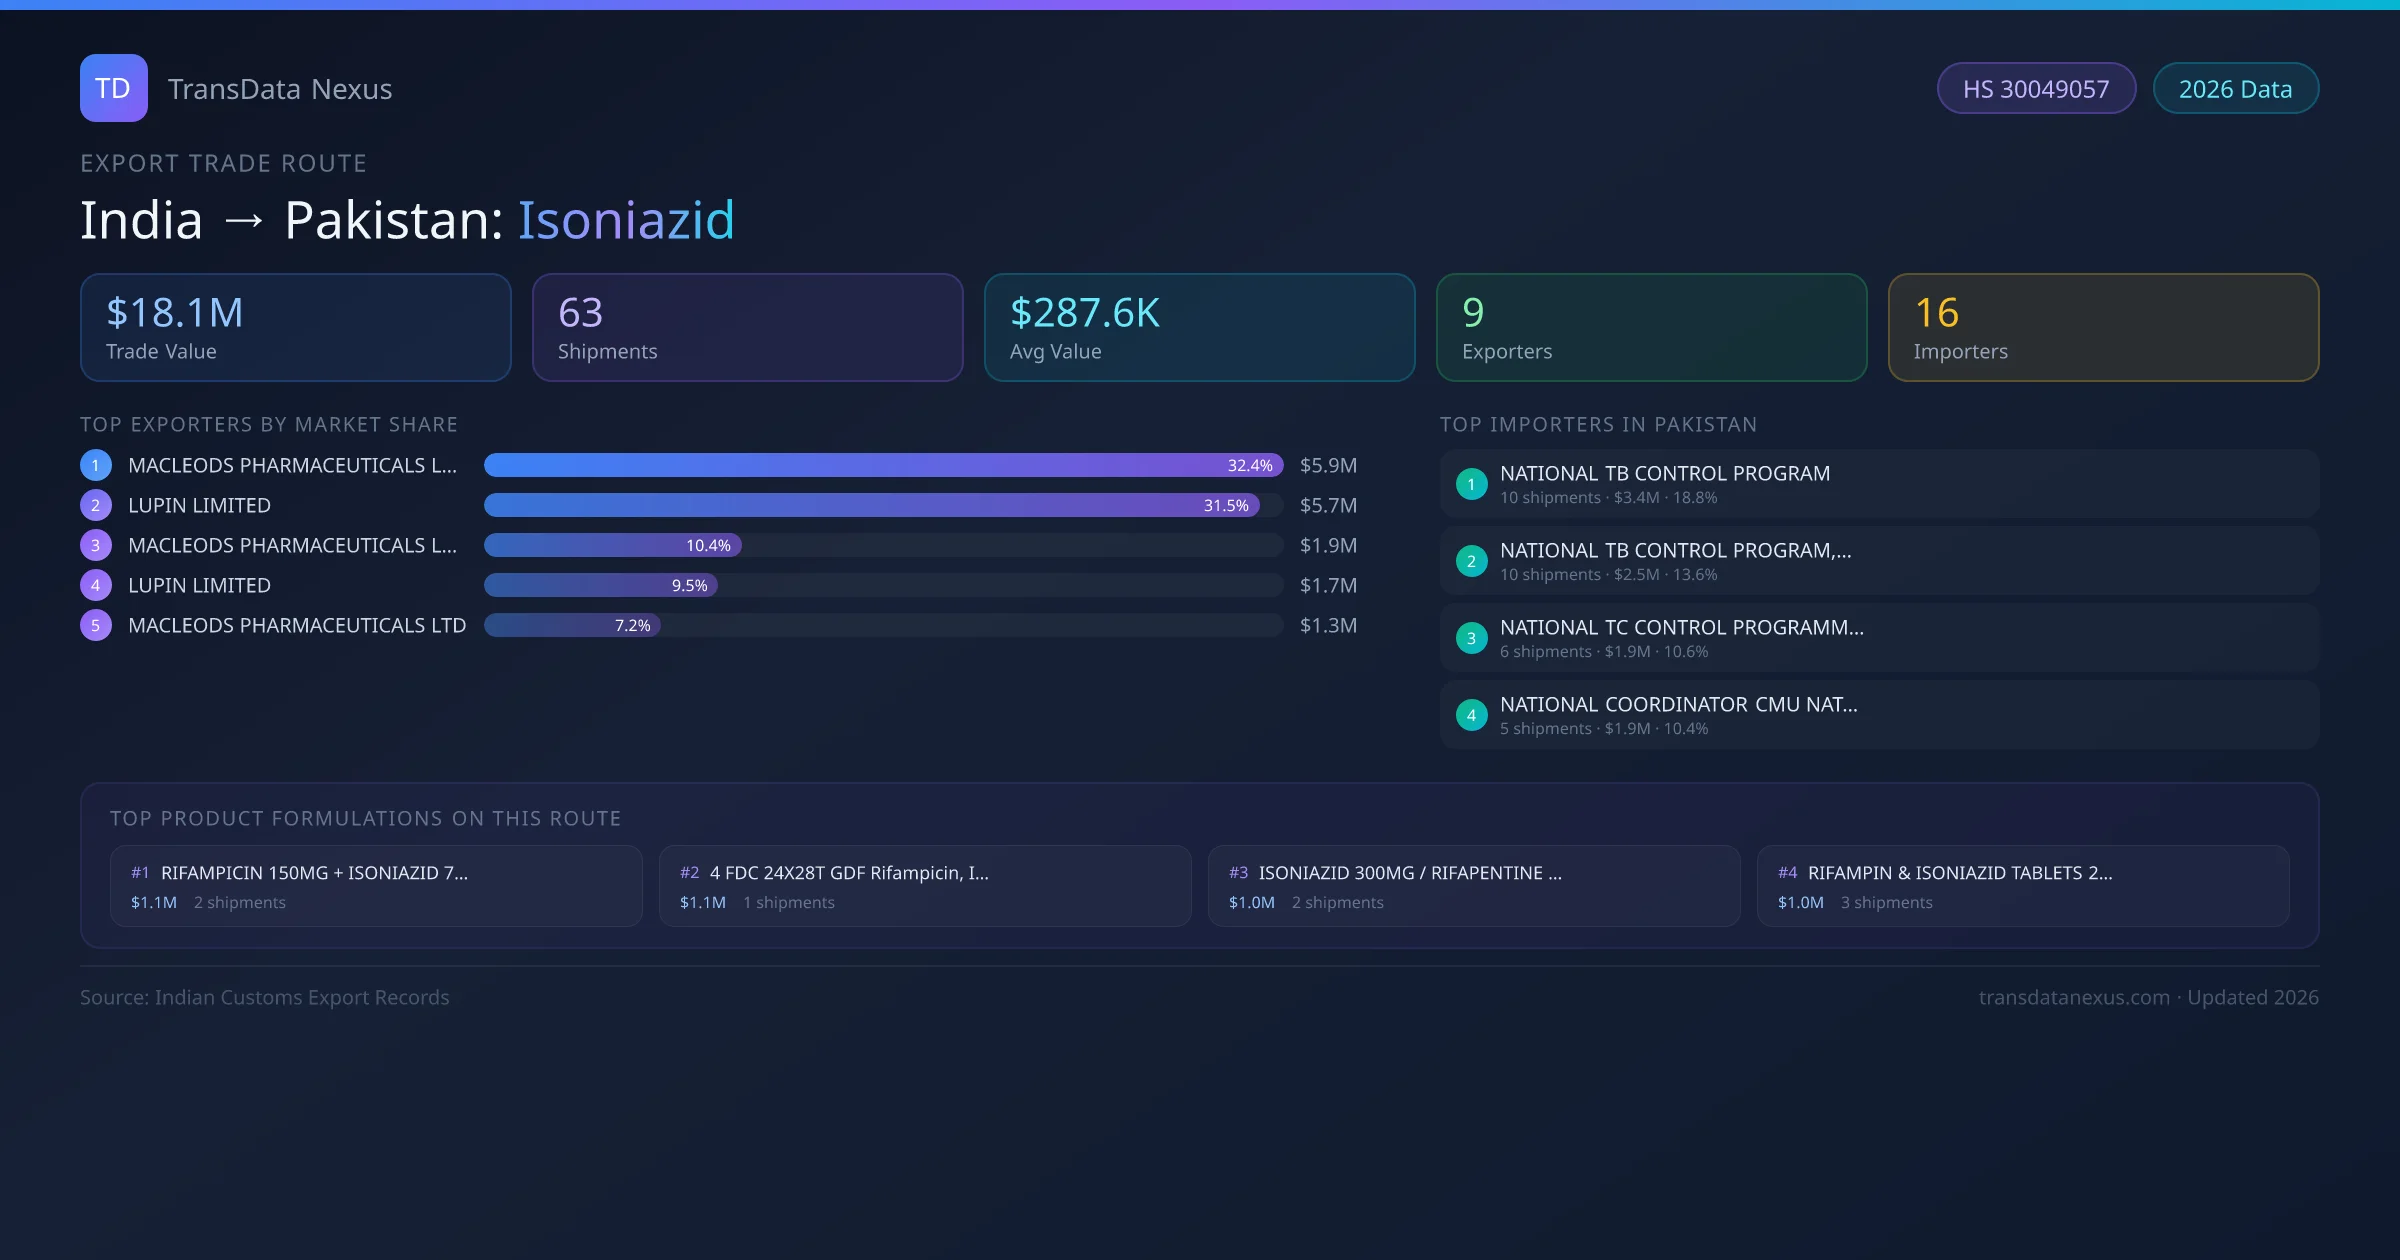Click green rank 1 importer badge
Viewport: 2400px width, 1260px height.
1471,484
